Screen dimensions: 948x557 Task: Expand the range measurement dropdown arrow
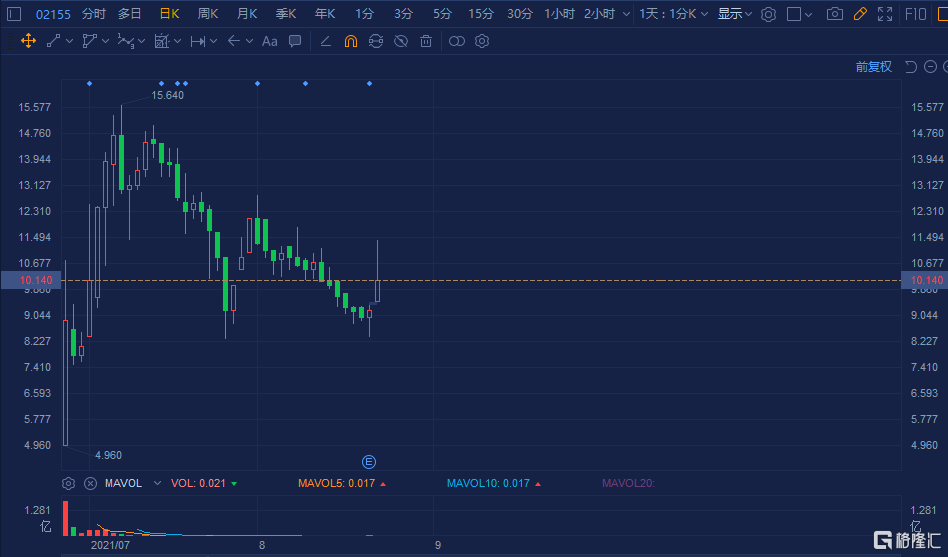click(213, 41)
